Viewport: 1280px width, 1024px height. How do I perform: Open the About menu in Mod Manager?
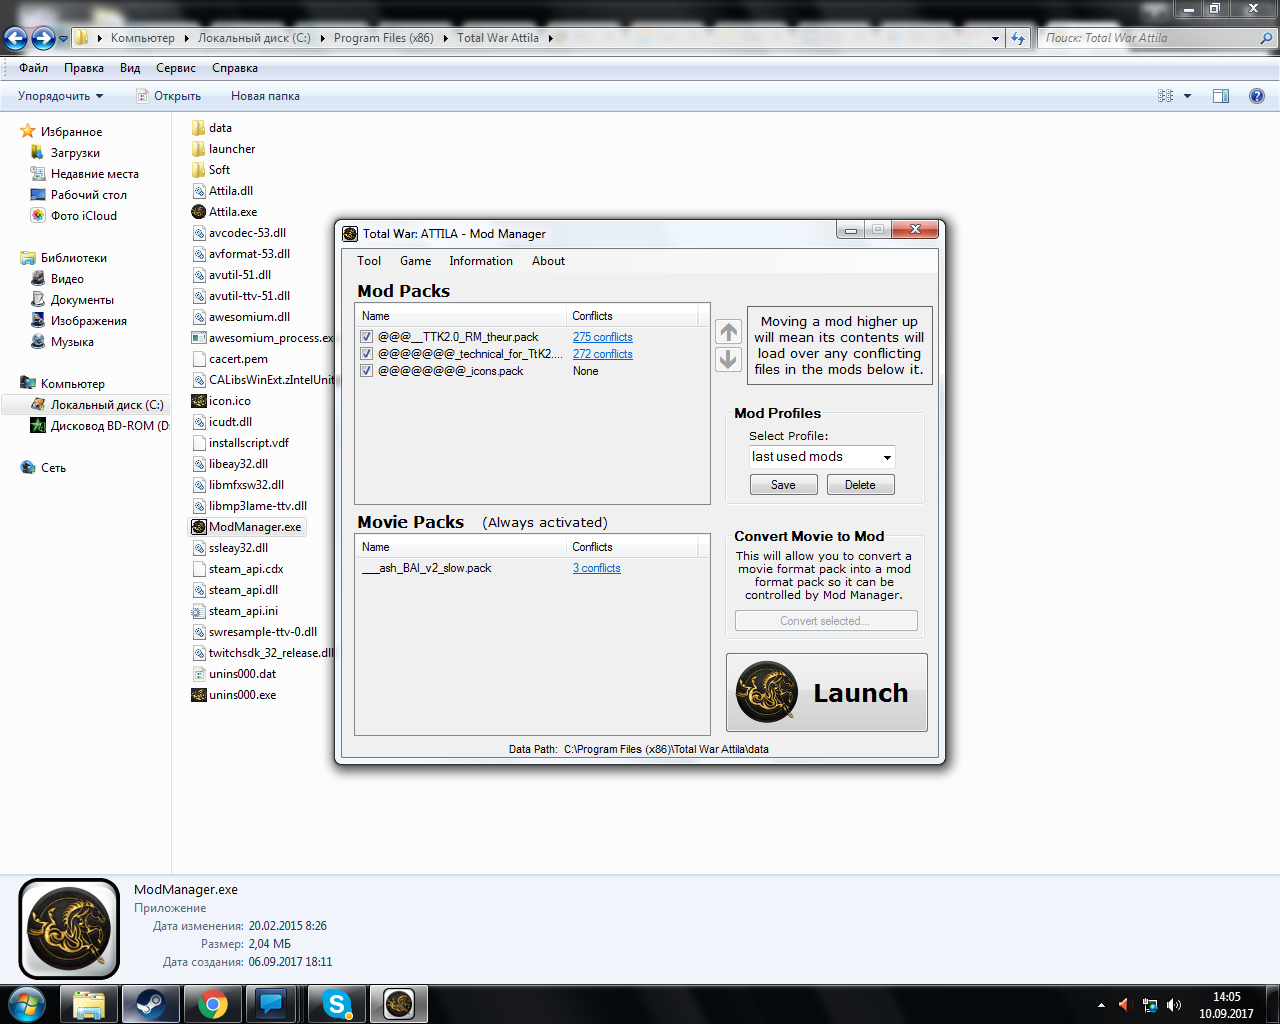click(548, 261)
